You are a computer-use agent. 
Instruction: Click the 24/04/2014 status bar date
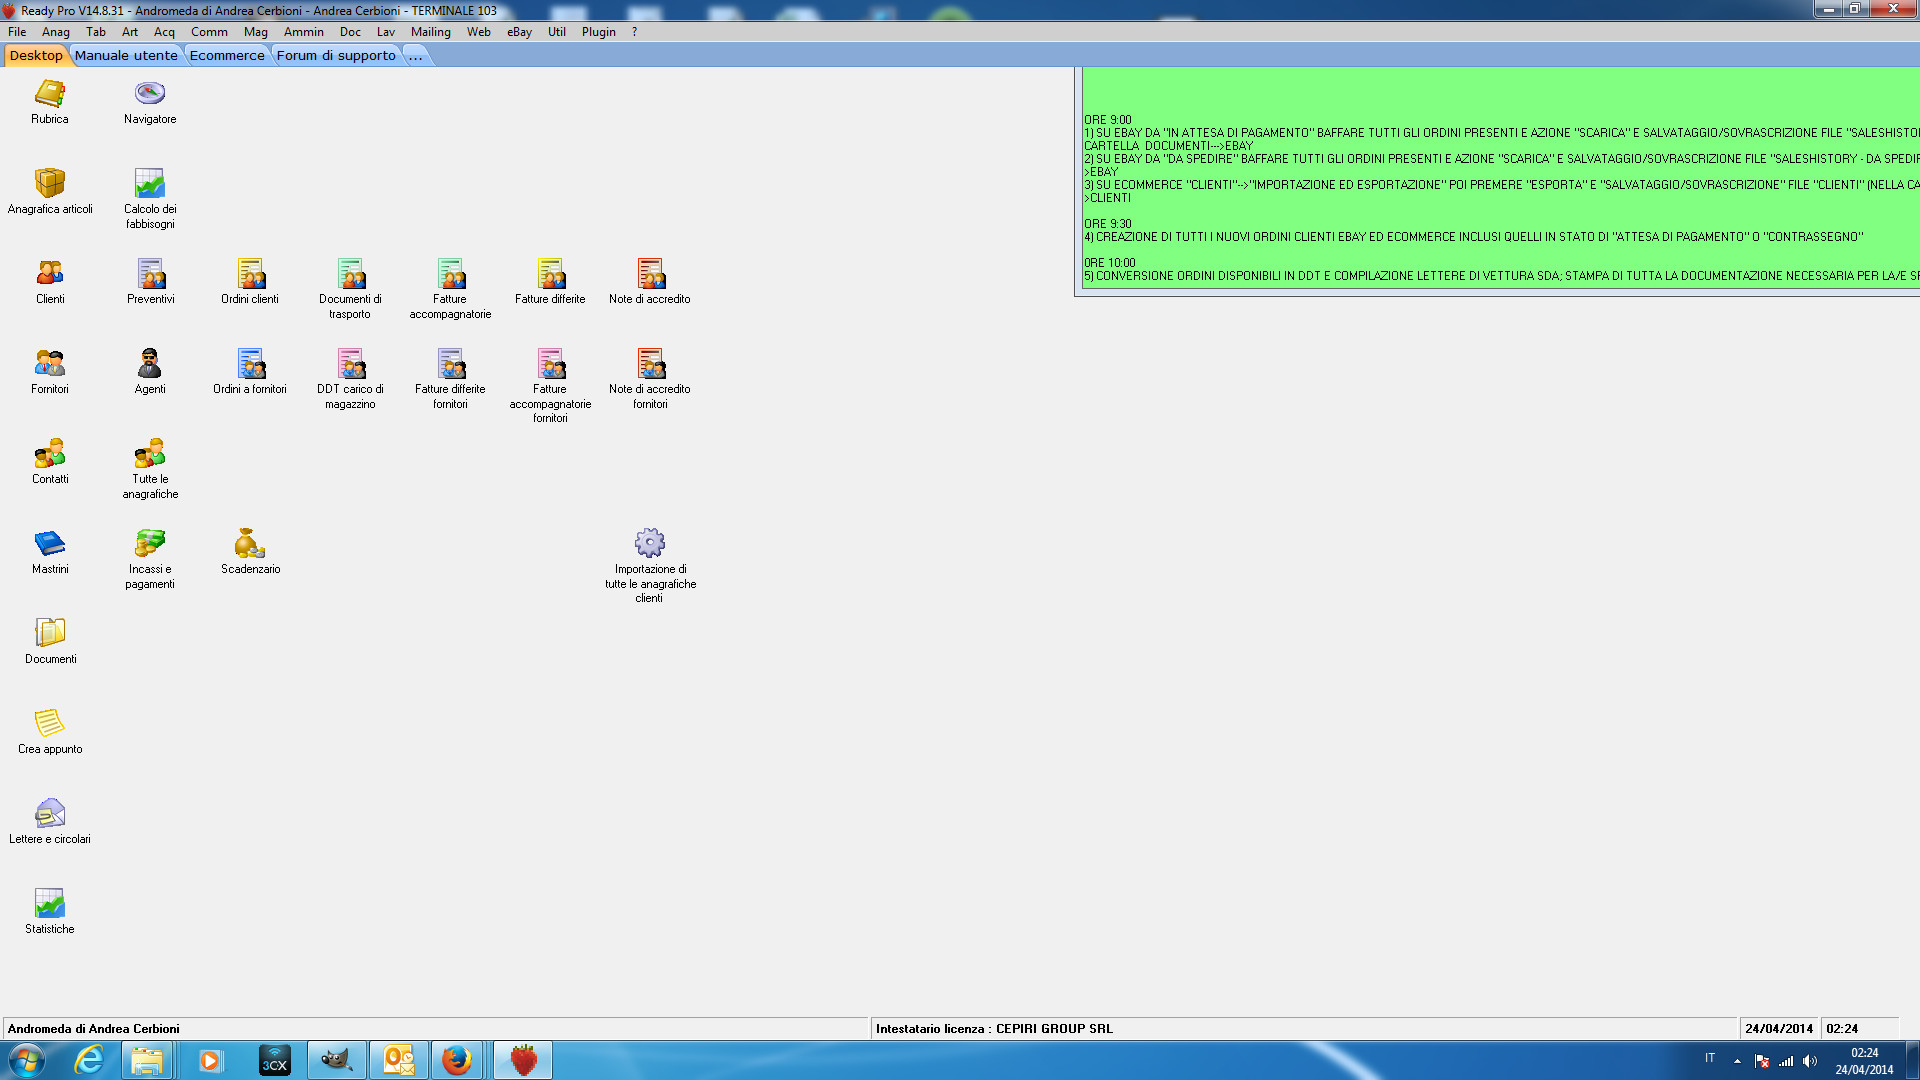pos(1779,1029)
